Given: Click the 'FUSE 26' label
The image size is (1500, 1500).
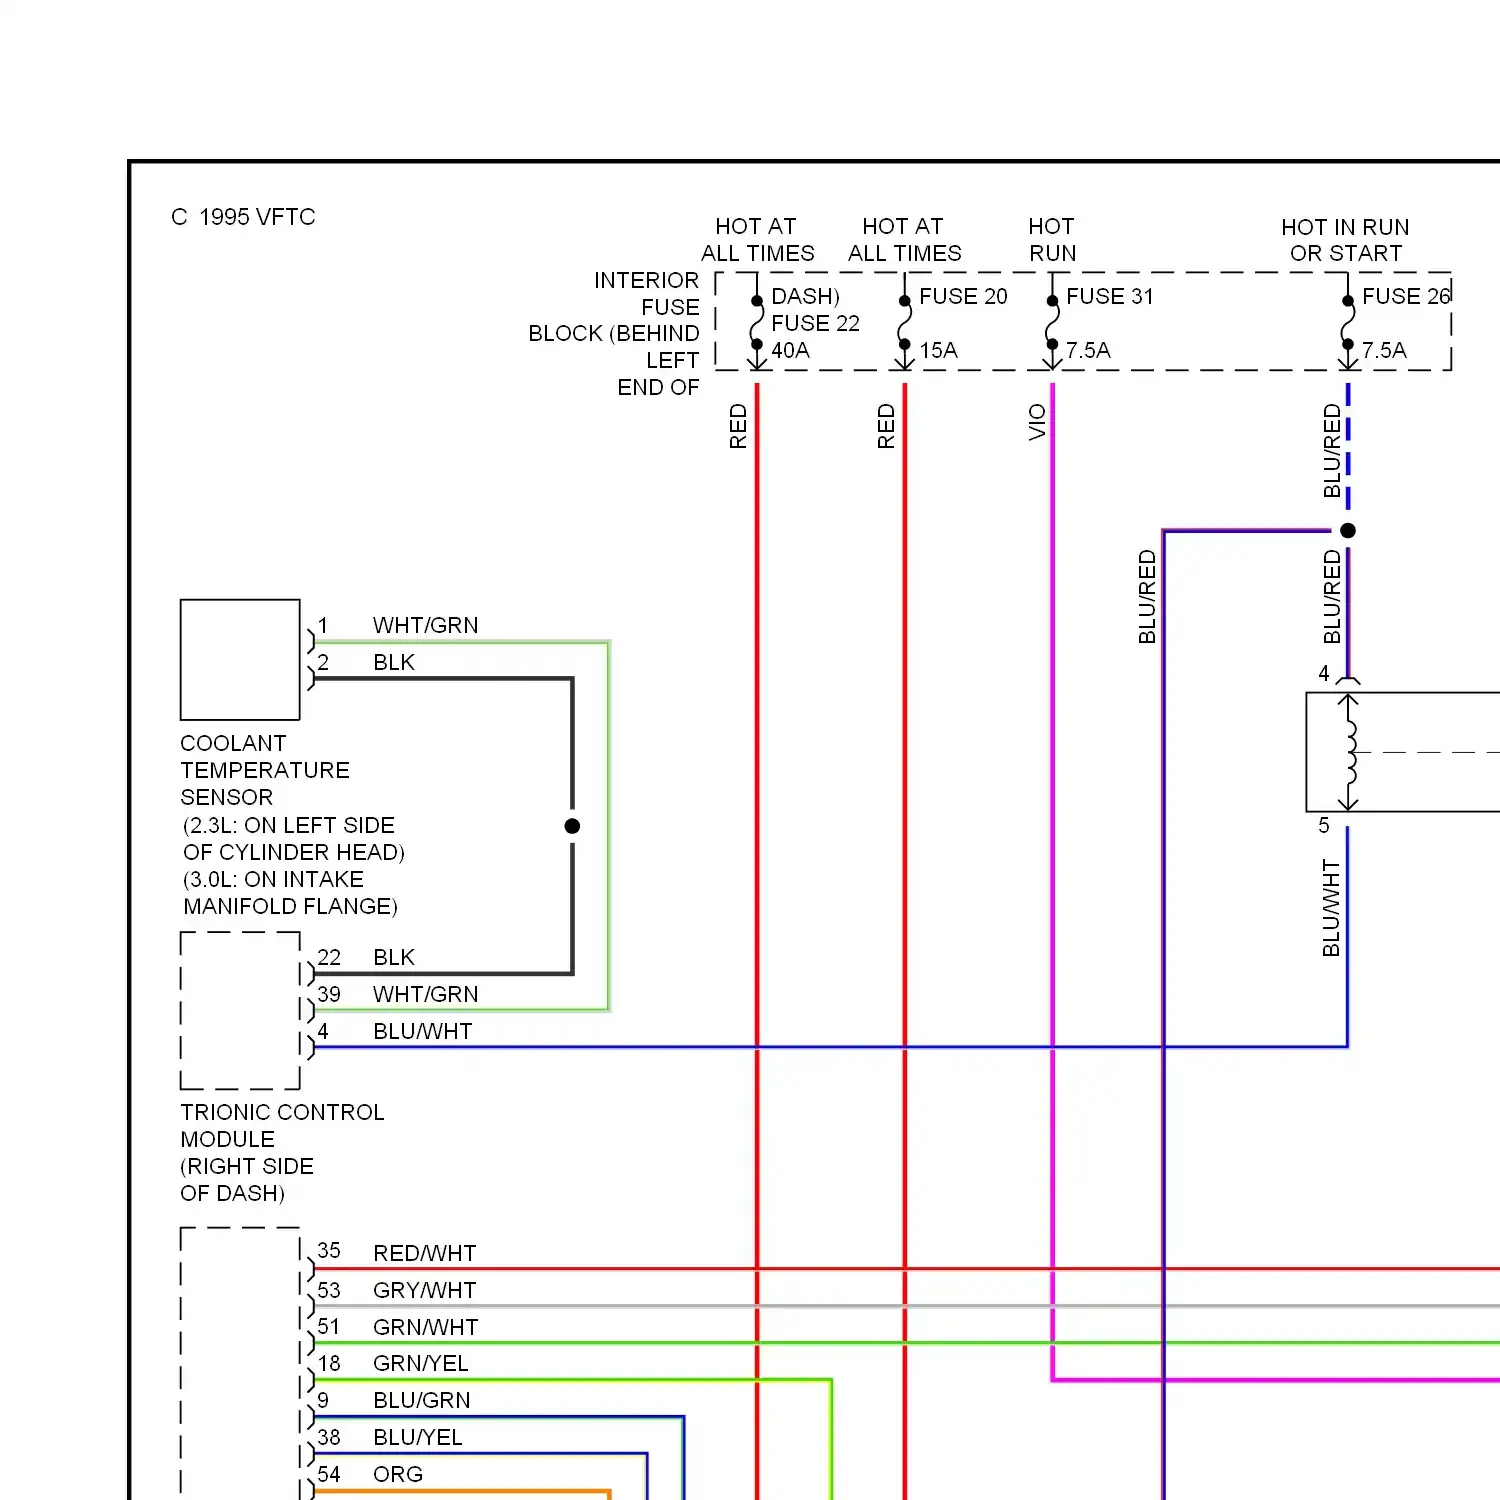Looking at the screenshot, I should click(x=1406, y=296).
